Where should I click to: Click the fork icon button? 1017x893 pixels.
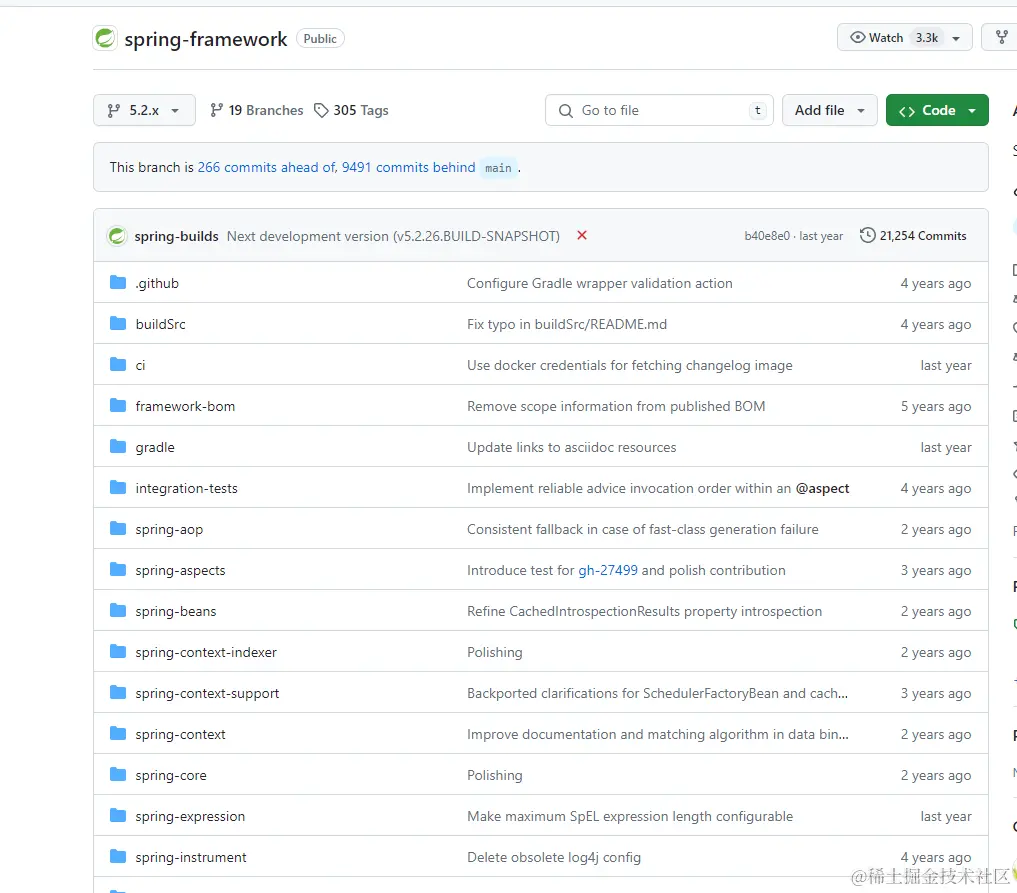(x=1001, y=38)
